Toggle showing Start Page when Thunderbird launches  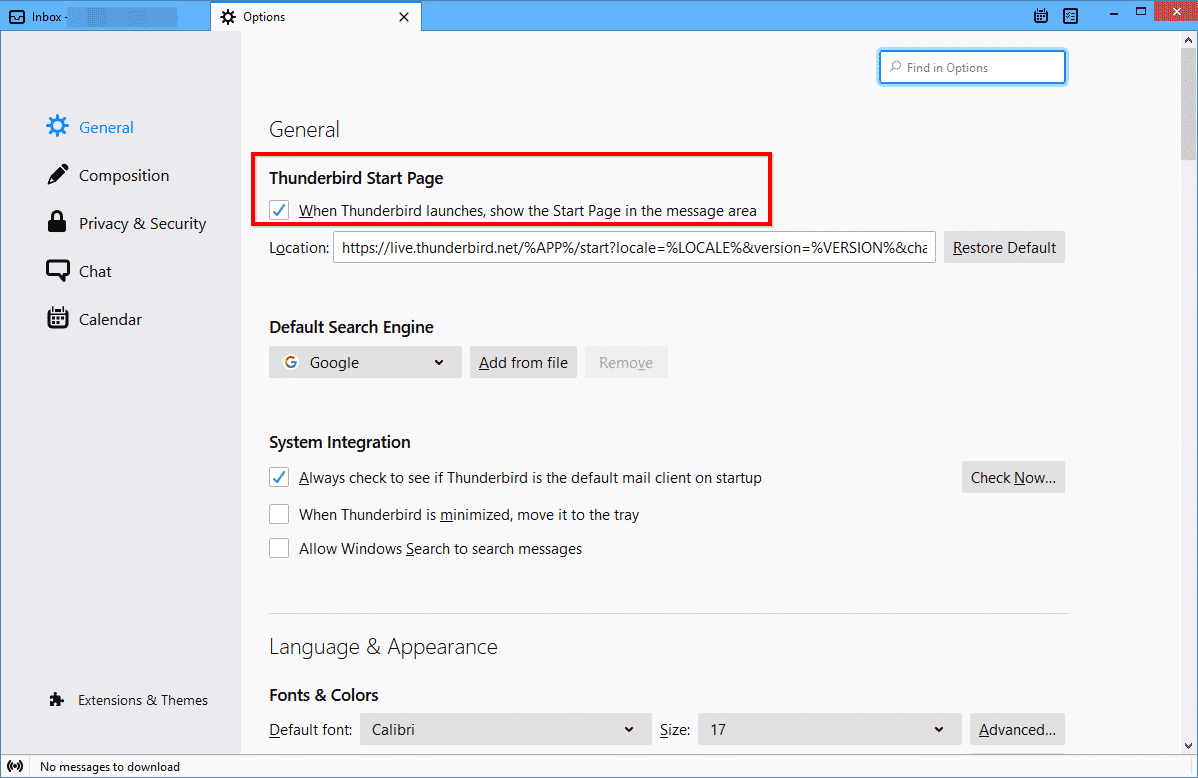(279, 210)
